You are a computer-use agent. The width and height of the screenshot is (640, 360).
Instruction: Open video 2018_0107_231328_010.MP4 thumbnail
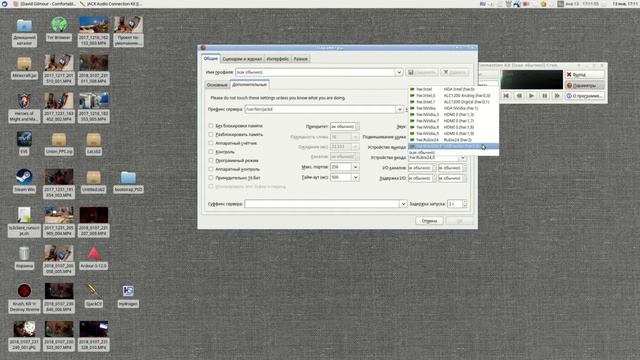[x=94, y=336]
